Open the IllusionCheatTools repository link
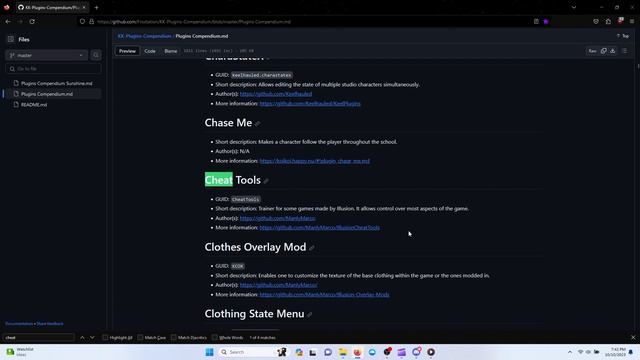Screen dimensions: 640x360 (x=320, y=228)
